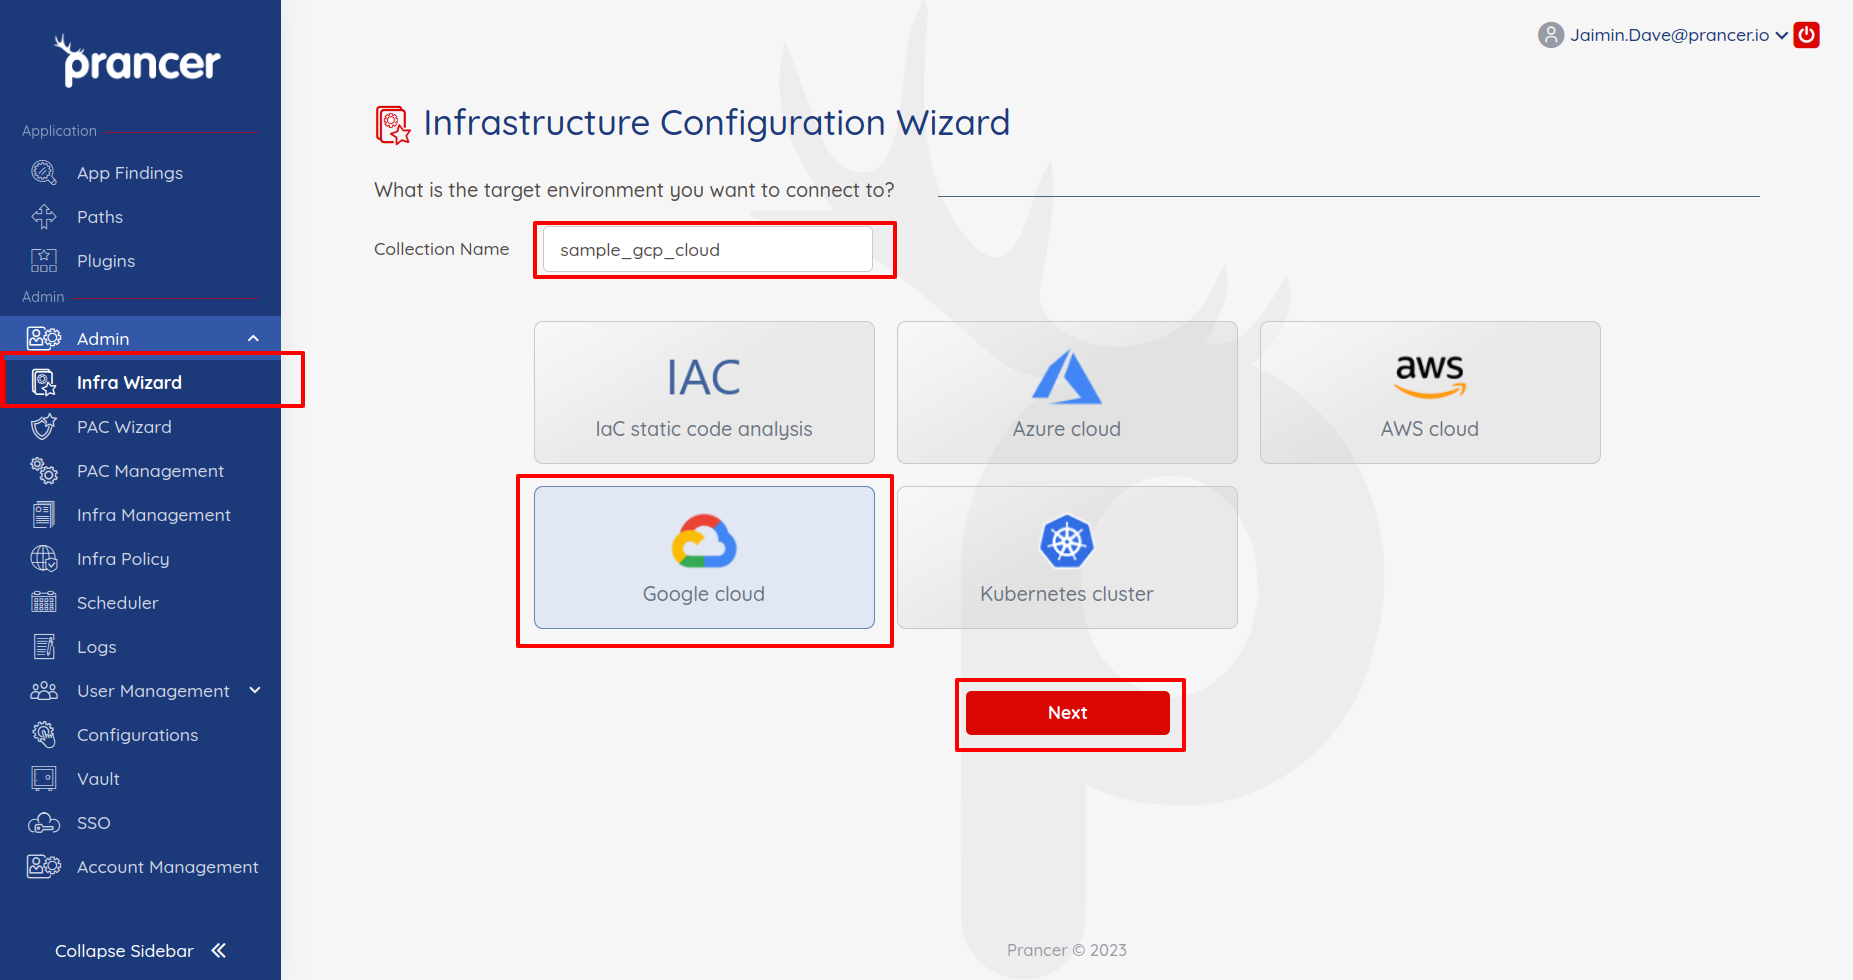Open the user account dropdown arrow
The image size is (1853, 980).
(x=1782, y=35)
